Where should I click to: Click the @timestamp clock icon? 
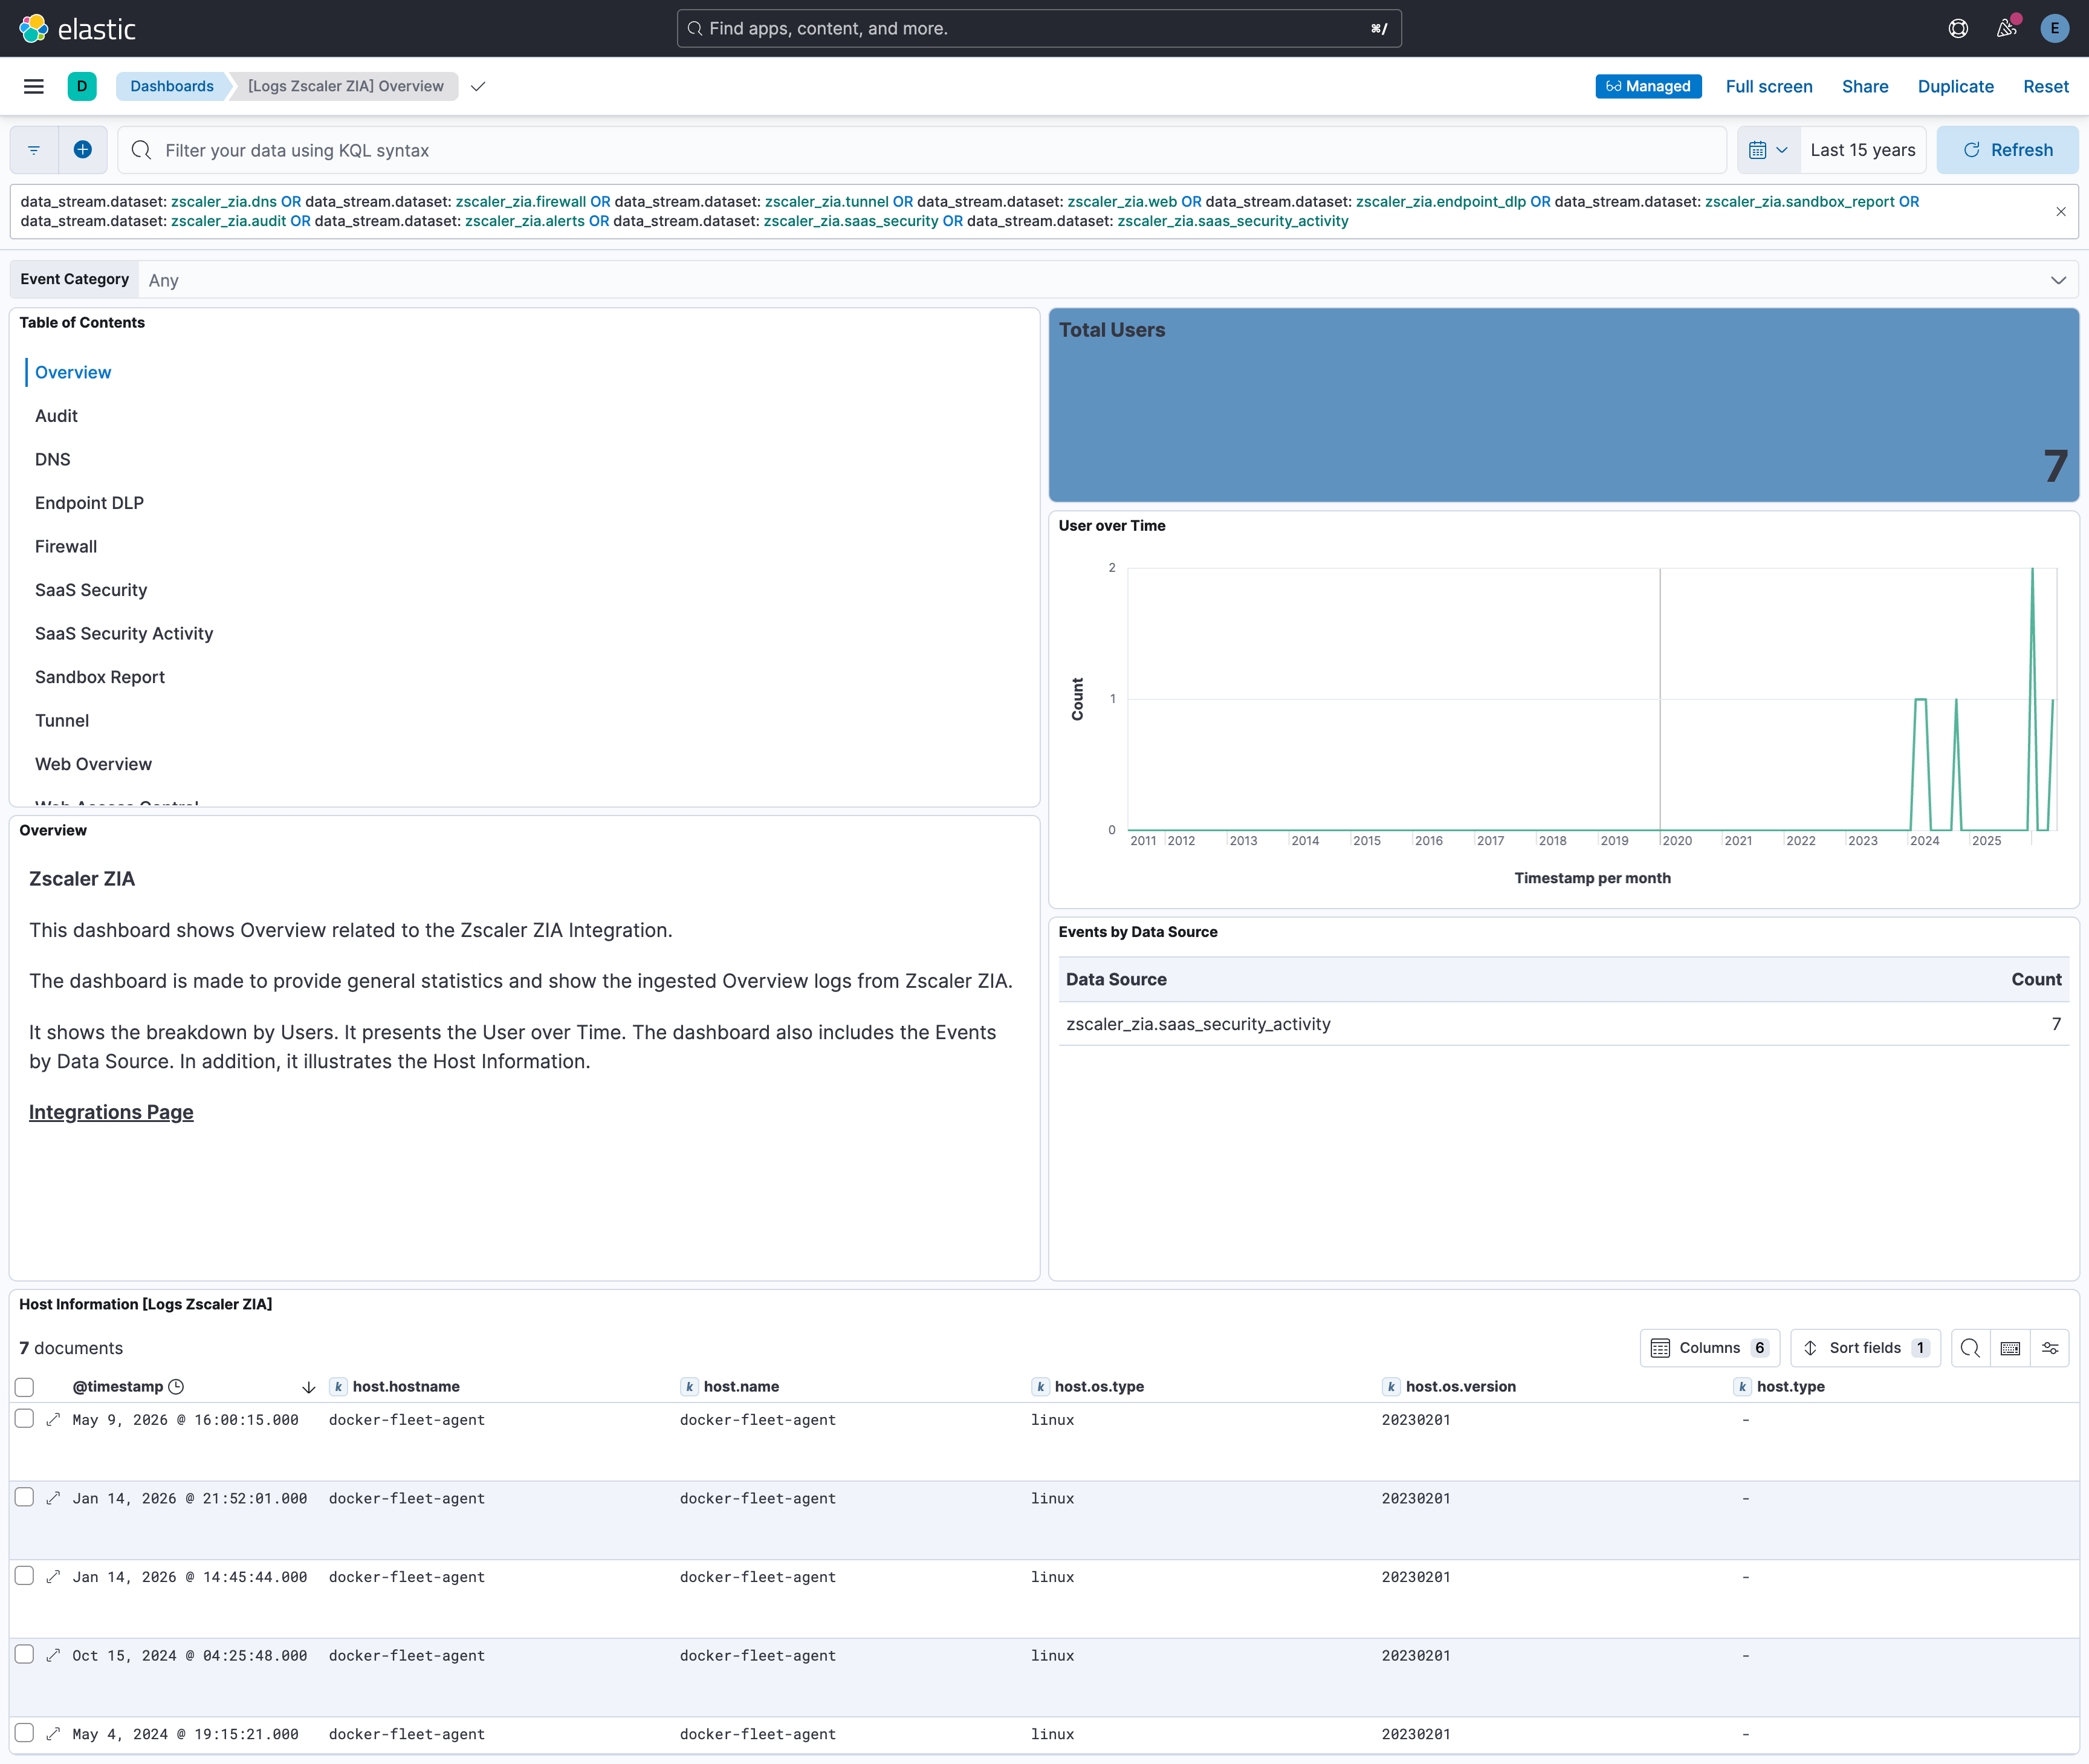(177, 1387)
